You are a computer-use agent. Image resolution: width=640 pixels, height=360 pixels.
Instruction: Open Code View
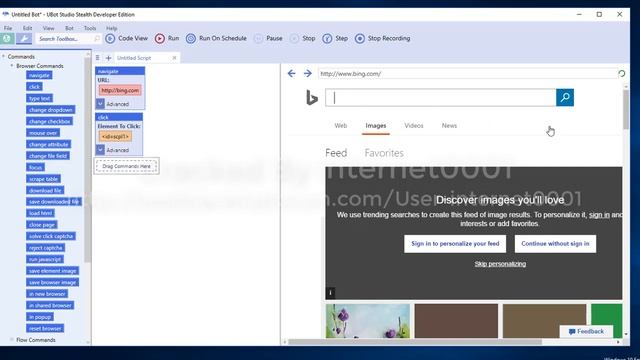pyautogui.click(x=127, y=38)
